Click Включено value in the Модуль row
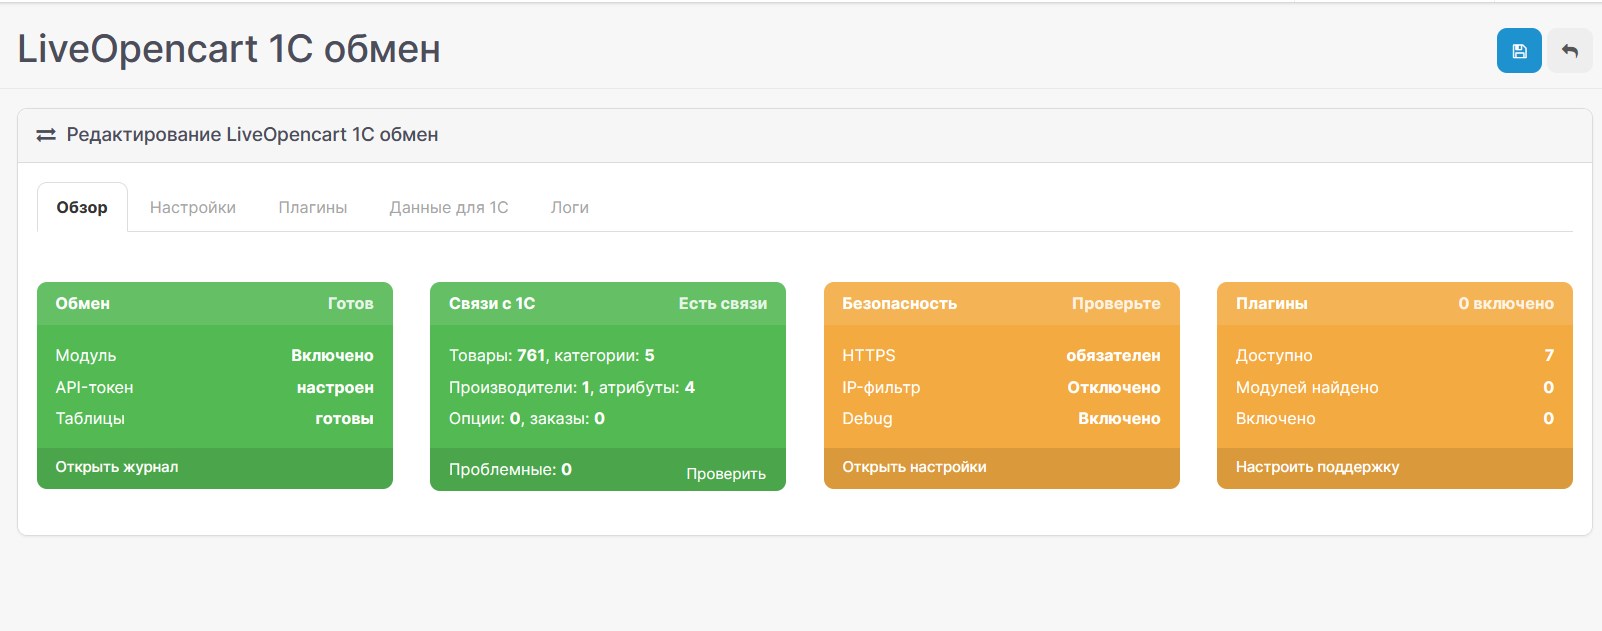The height and width of the screenshot is (631, 1602). [332, 356]
